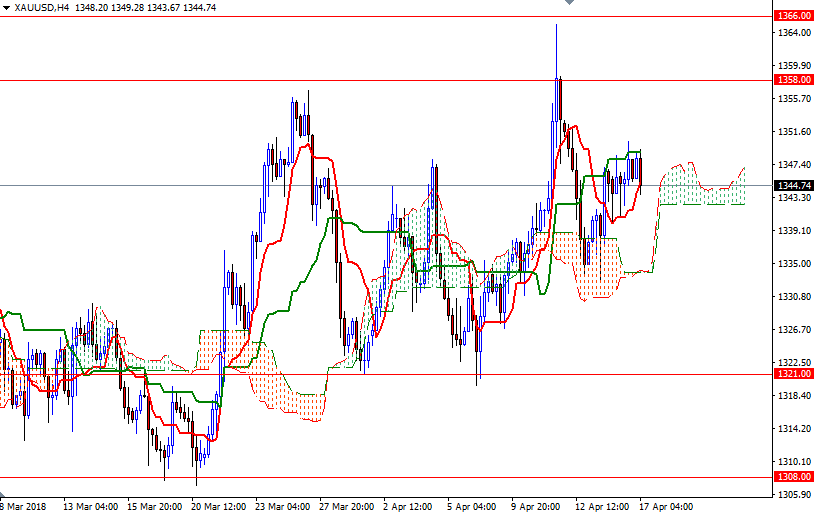This screenshot has height=514, width=814.
Task: Click the 1326.70 mark on price scale
Action: (793, 330)
